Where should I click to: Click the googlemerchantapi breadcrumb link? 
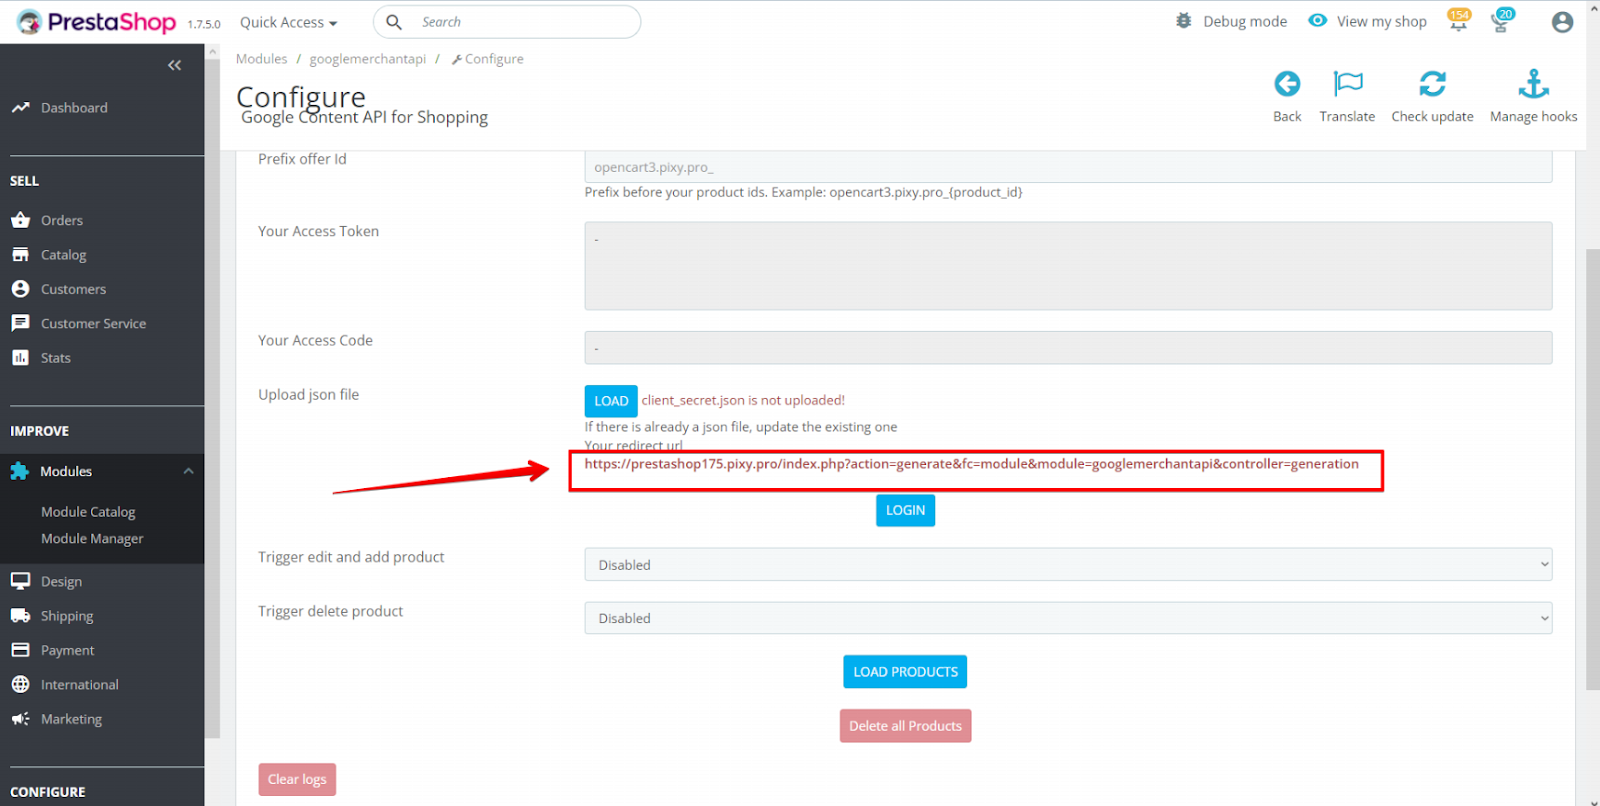tap(367, 59)
